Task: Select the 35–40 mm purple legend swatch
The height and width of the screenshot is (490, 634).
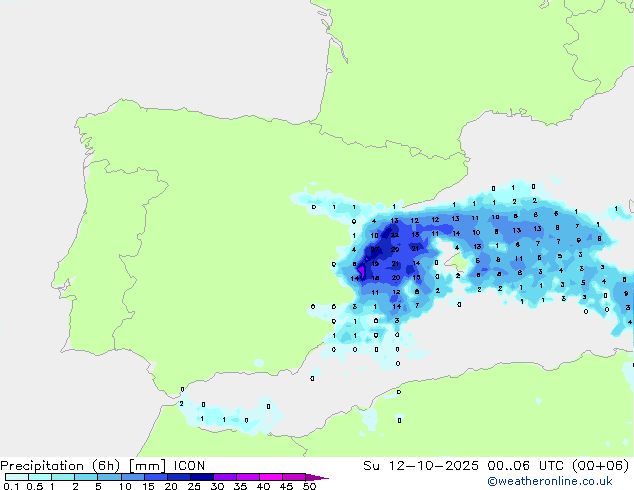Action: tap(248, 477)
